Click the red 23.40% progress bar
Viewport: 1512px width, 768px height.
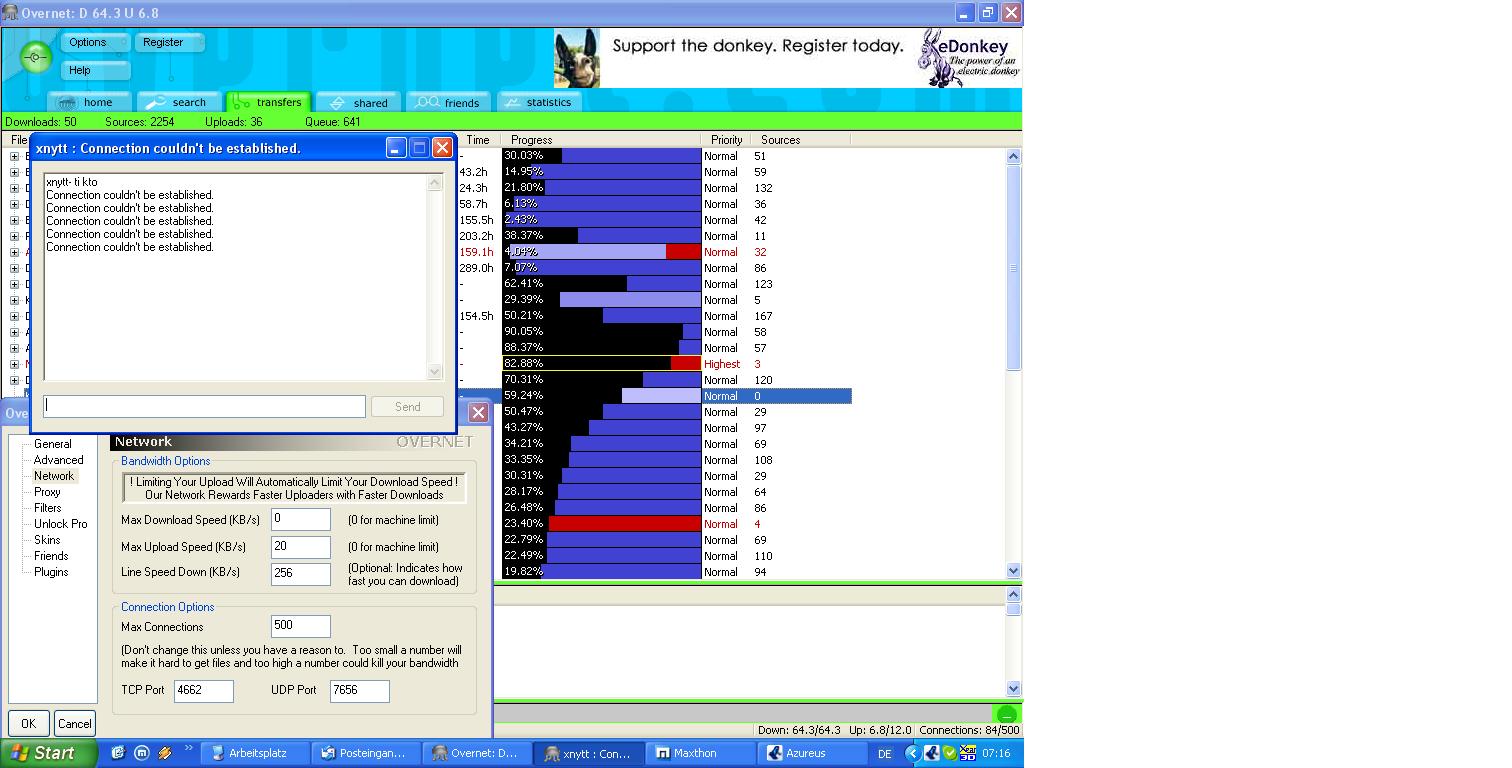click(x=602, y=524)
